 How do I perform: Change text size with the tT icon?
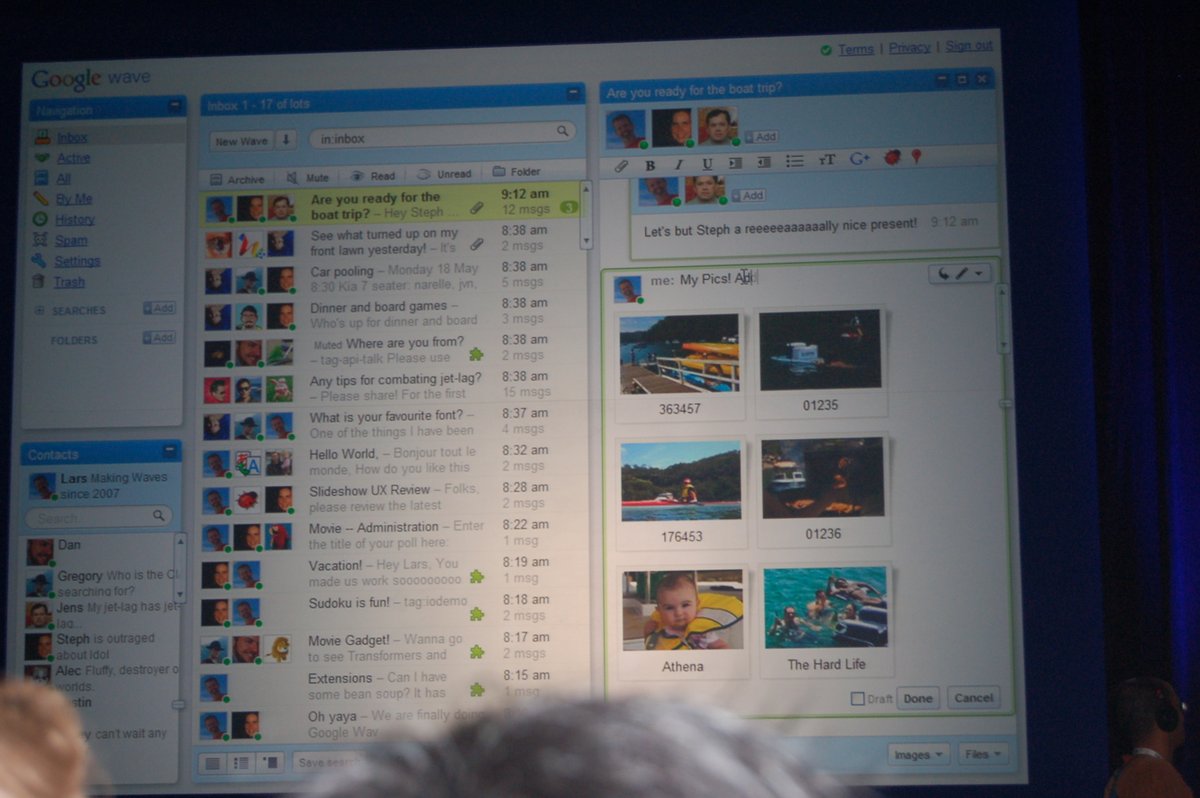827,160
